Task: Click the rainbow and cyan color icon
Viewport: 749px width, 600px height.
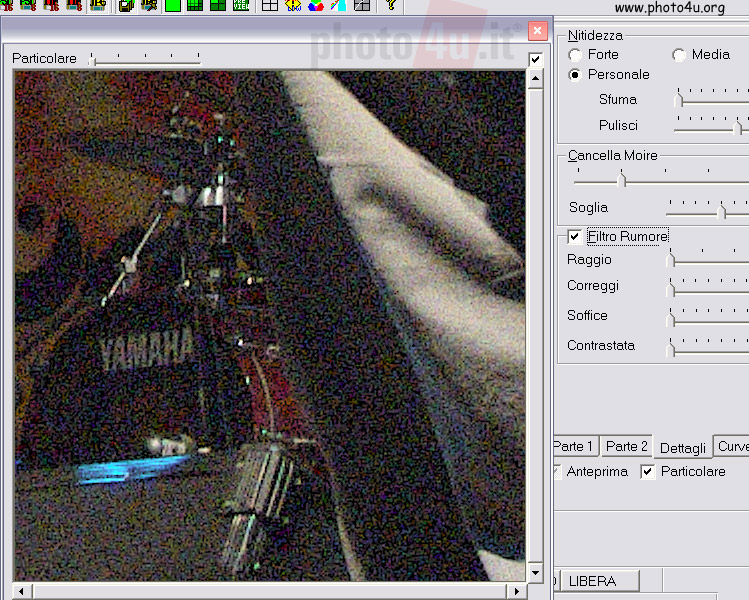Action: coord(339,5)
